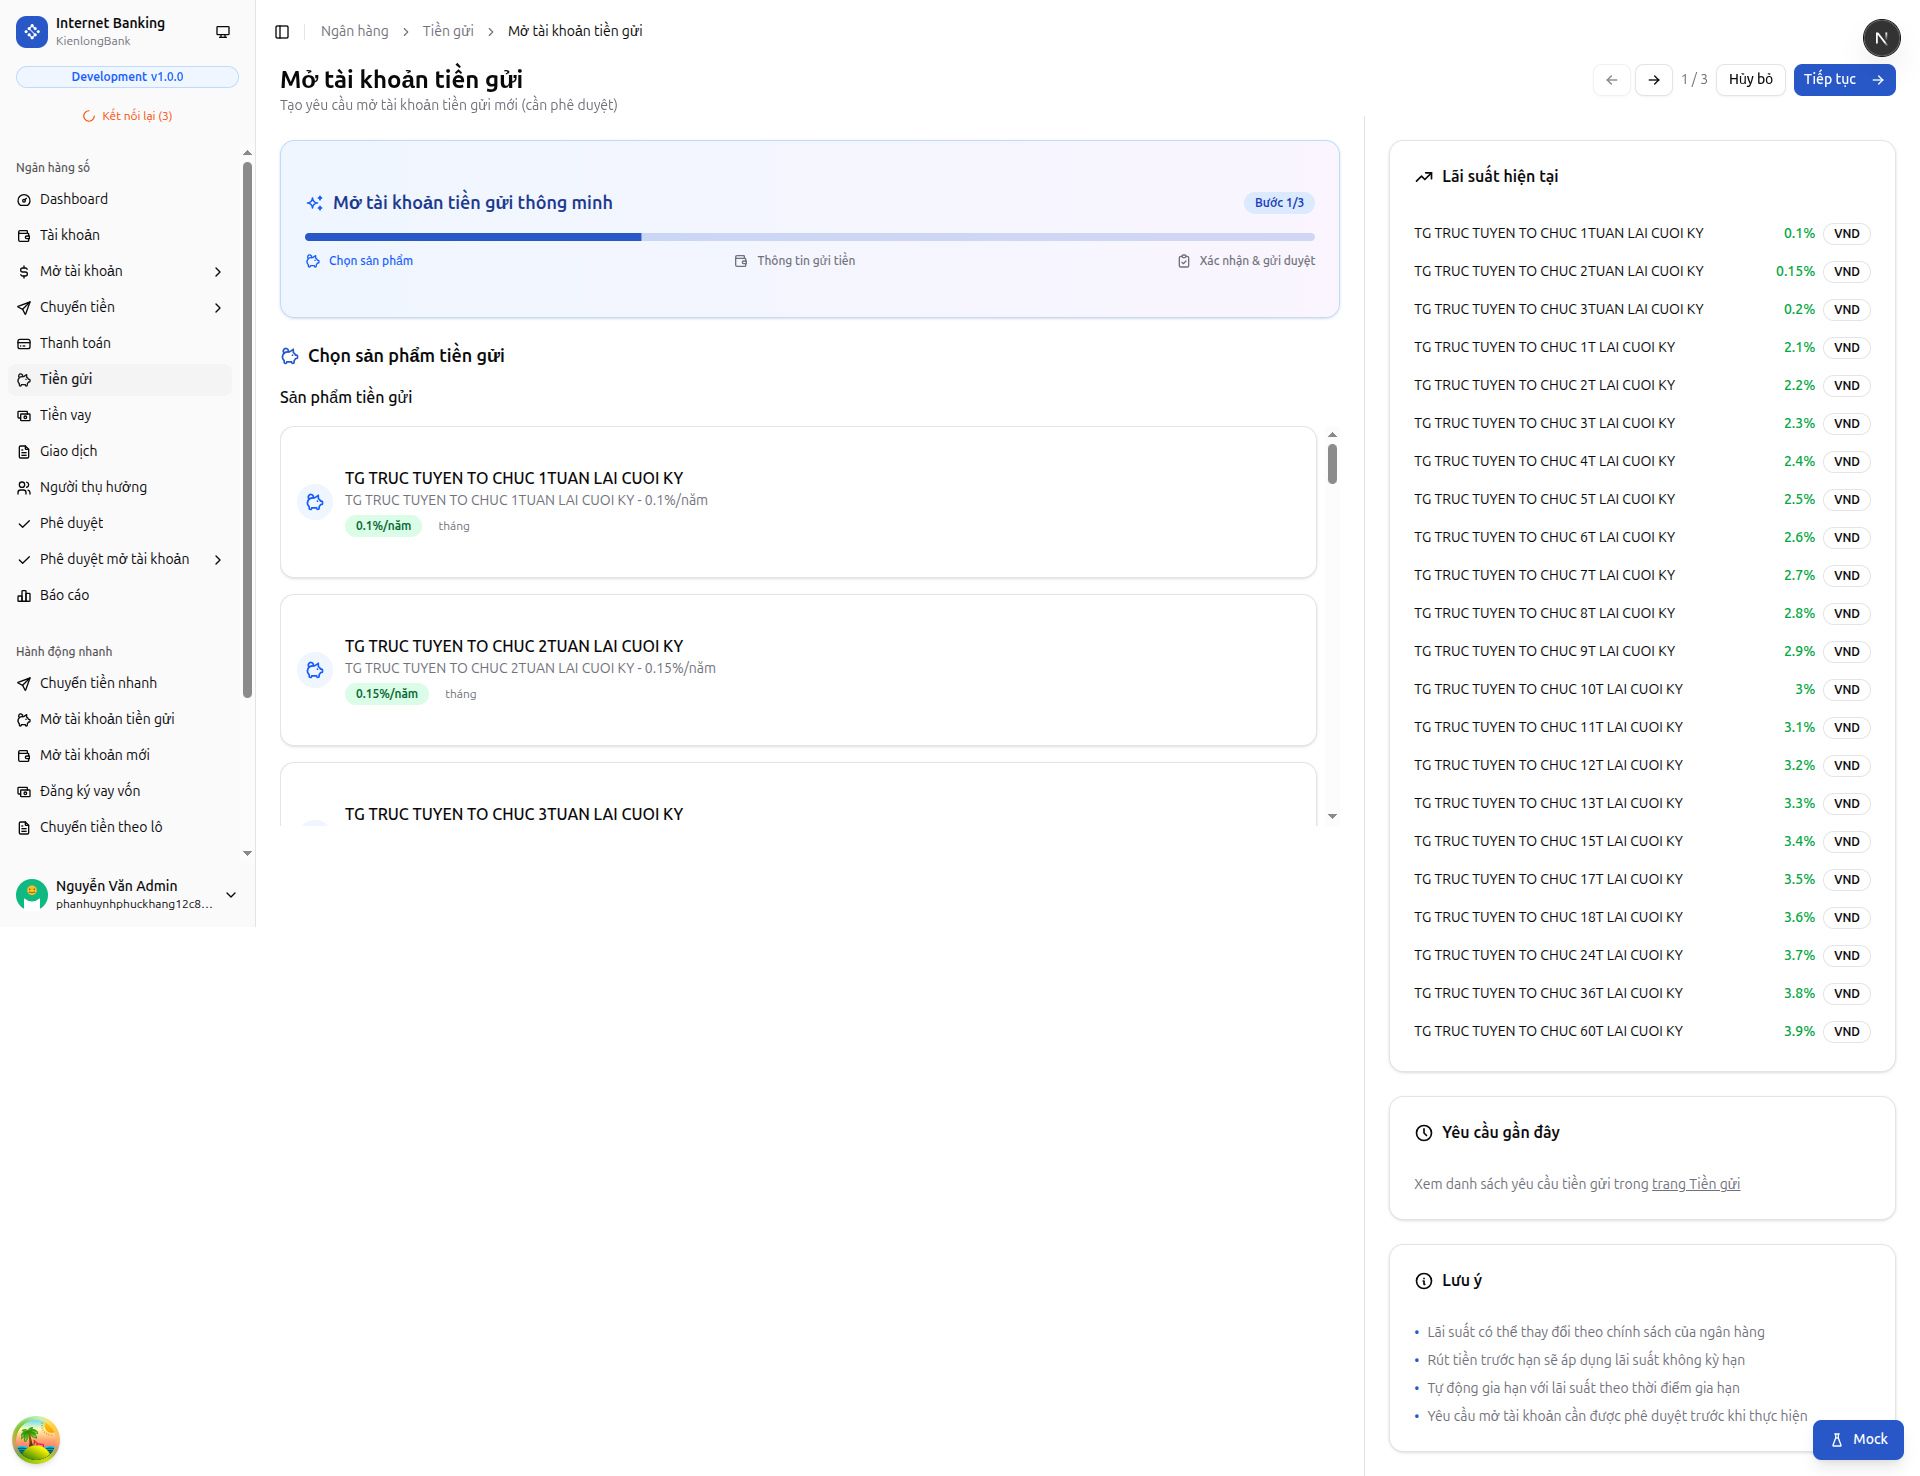Click the Hủy bỏ button

(x=1750, y=80)
